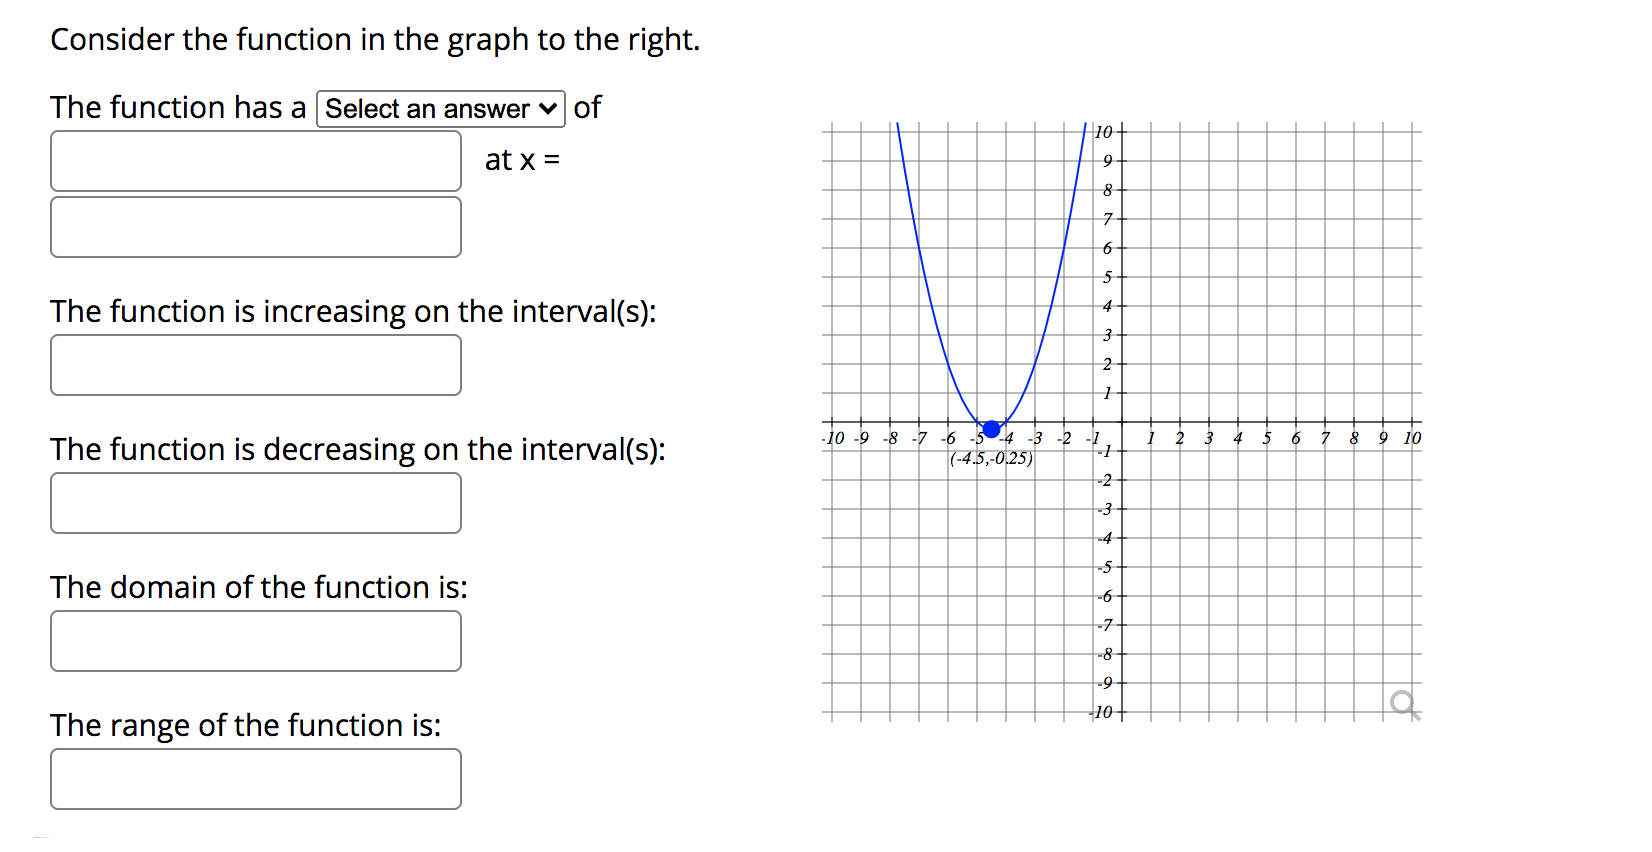The height and width of the screenshot is (852, 1652).
Task: Click the y-axis value 10 on the graph
Action: 1102,132
